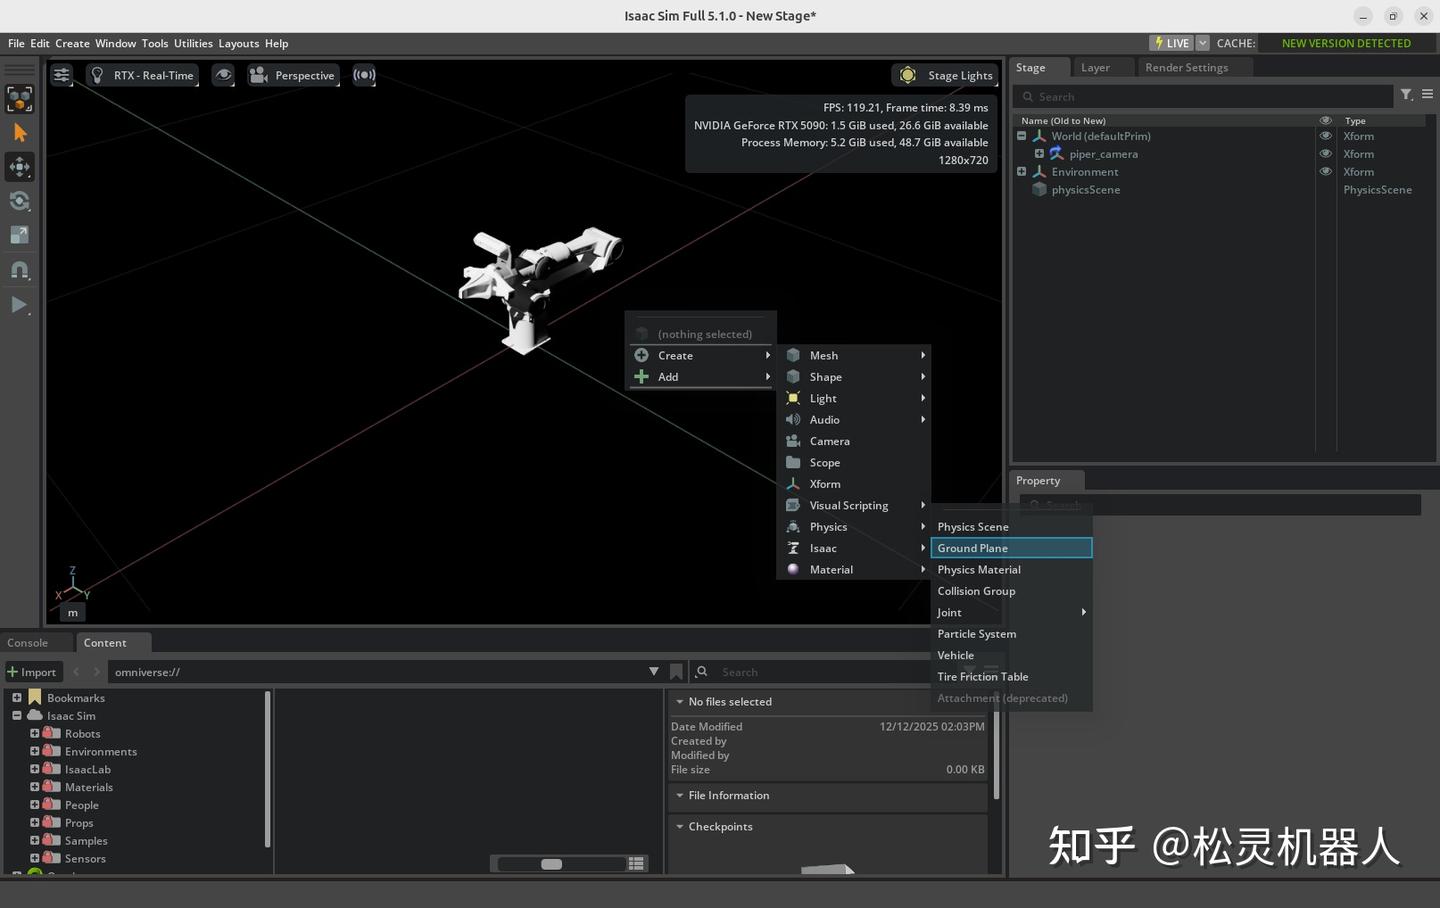The image size is (1440, 908).
Task: Choose Physics Scene in the submenu
Action: pos(1011,527)
